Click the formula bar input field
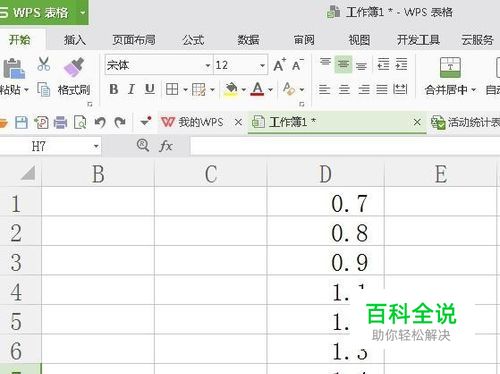 pos(345,146)
